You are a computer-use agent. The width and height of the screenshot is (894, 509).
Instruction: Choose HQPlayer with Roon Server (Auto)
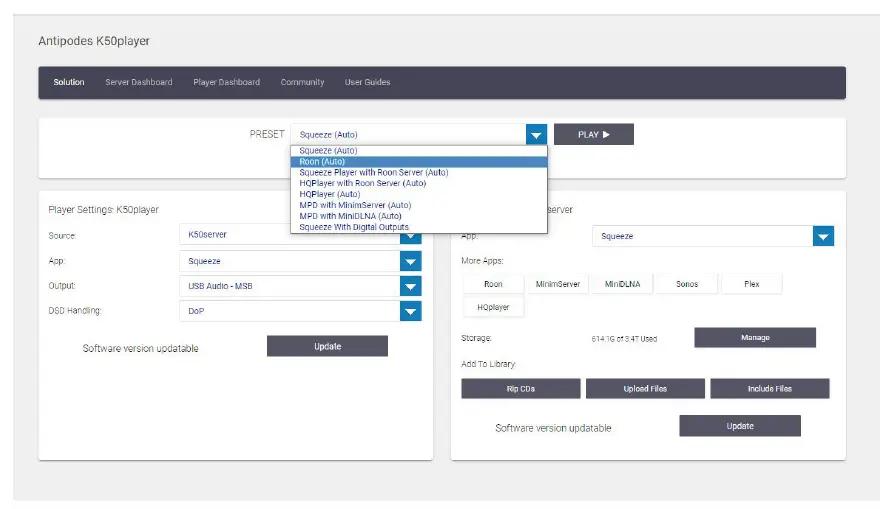tap(418, 183)
